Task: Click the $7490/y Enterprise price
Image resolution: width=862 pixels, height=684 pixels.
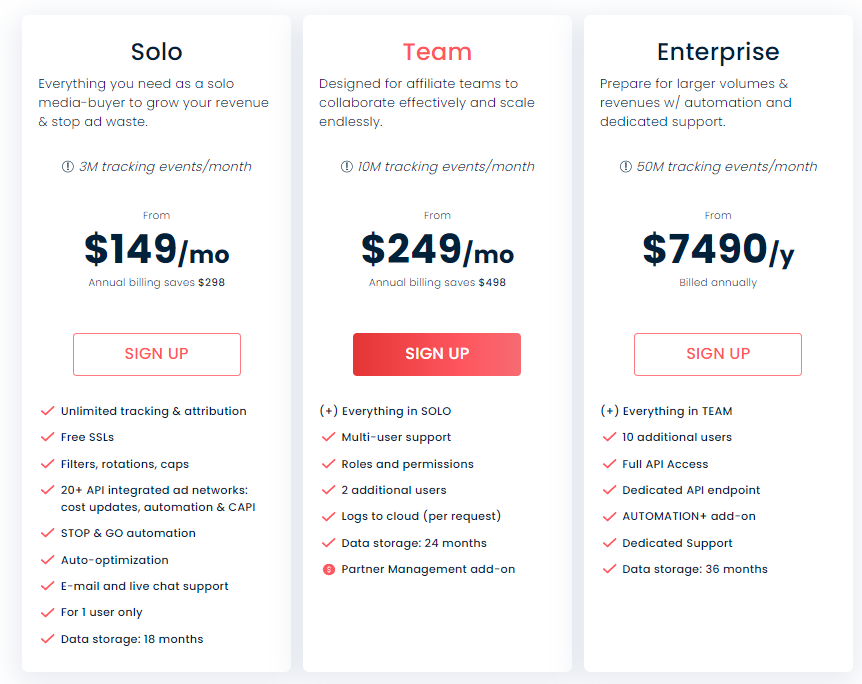Action: pyautogui.click(x=719, y=250)
